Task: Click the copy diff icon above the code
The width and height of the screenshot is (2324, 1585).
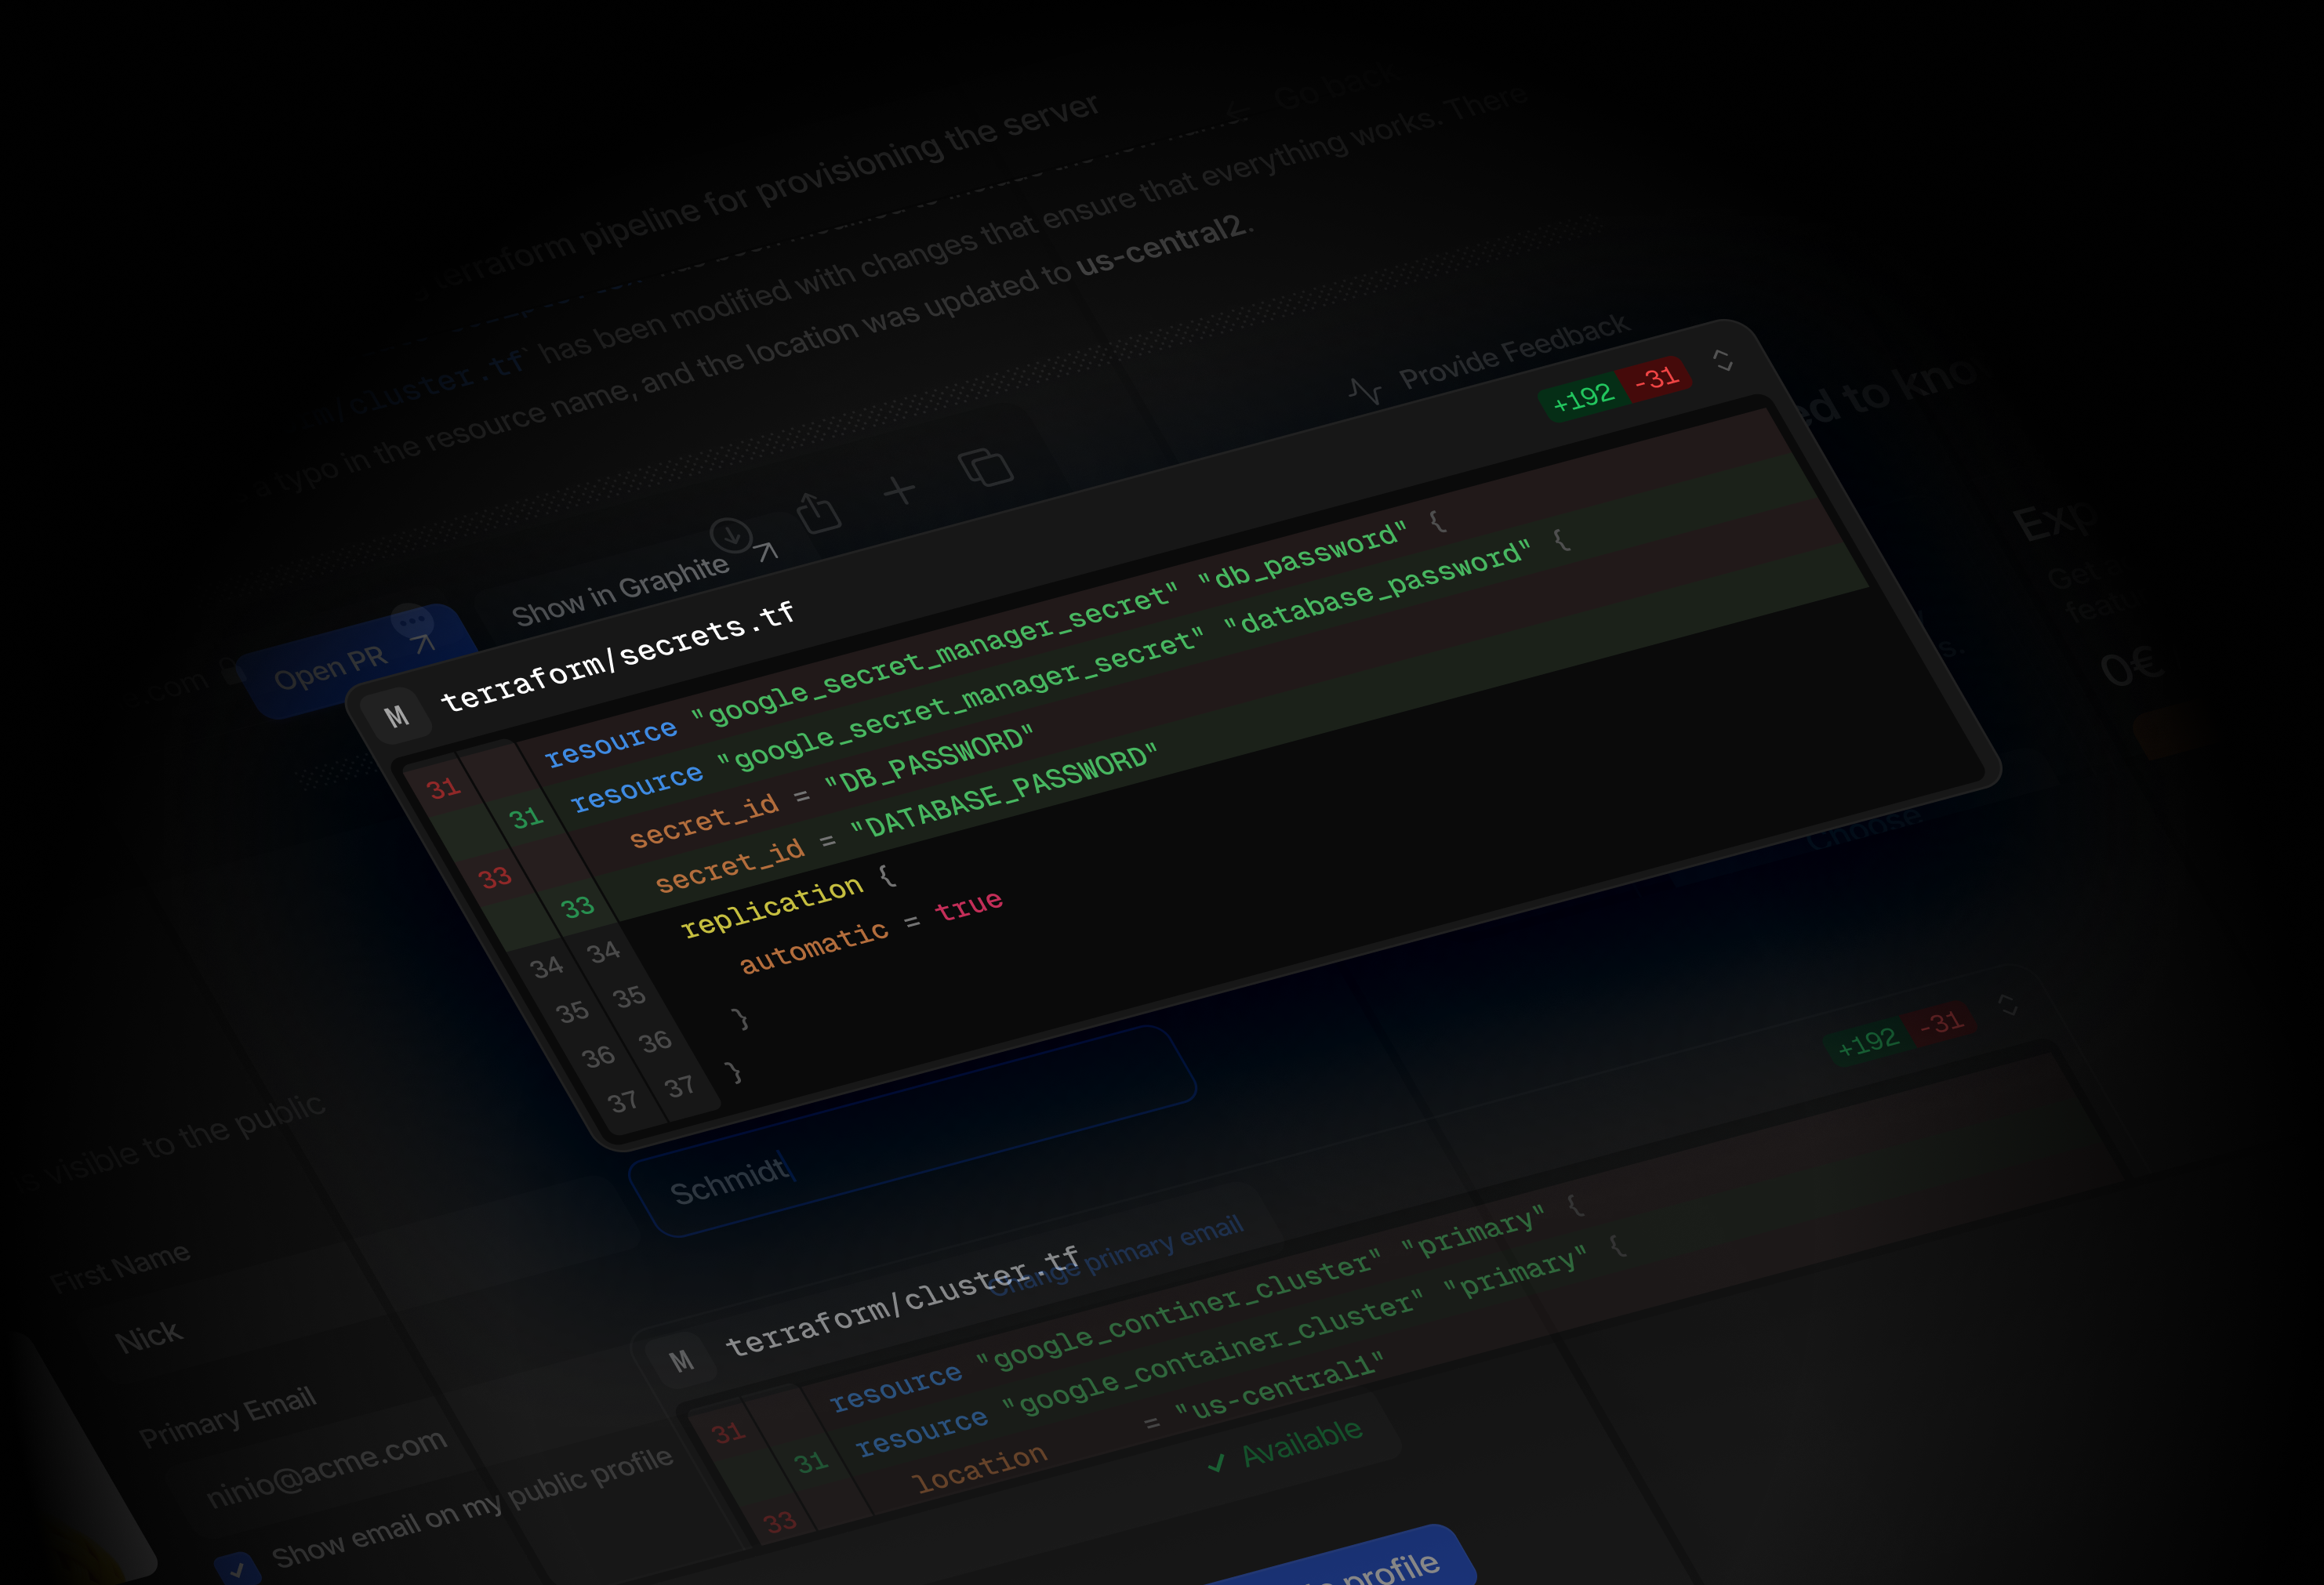Action: pos(988,466)
